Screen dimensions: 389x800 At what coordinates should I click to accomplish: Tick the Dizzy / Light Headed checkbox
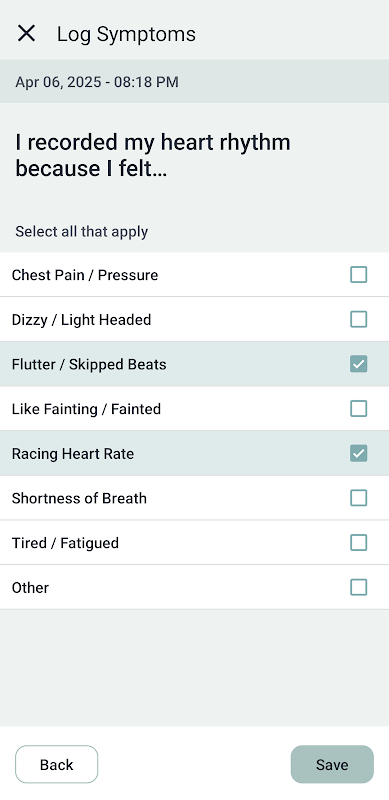tap(358, 319)
